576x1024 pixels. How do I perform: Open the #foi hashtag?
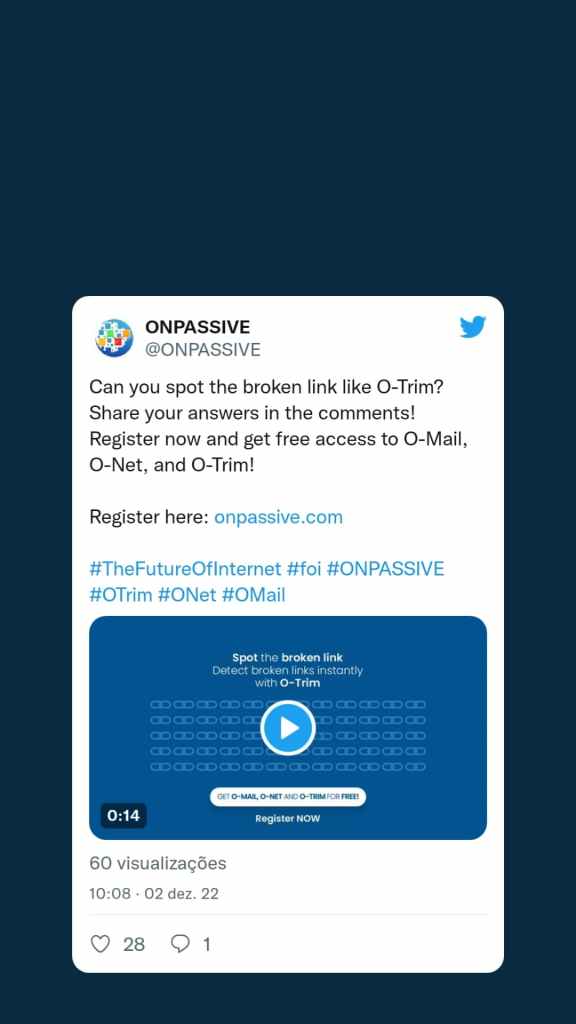tap(304, 569)
